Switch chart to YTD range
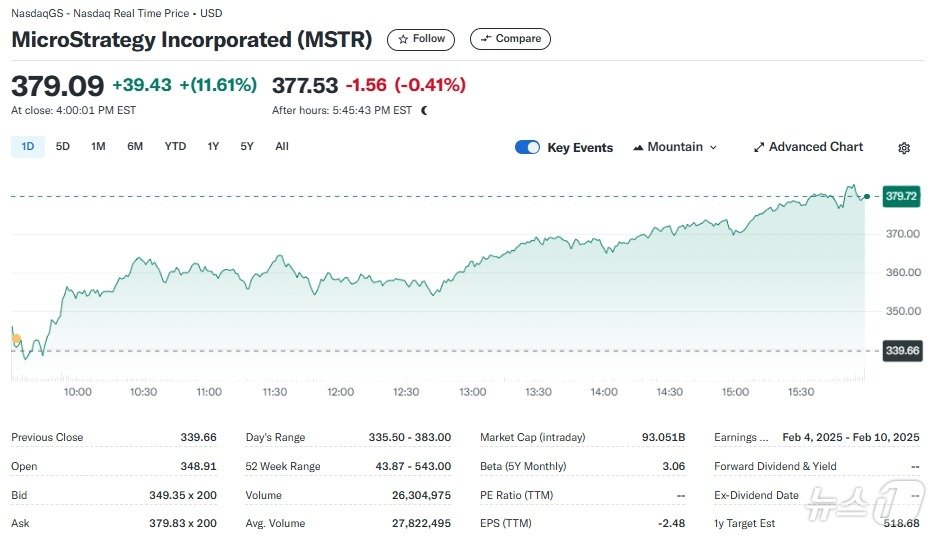The width and height of the screenshot is (935, 537). coord(175,146)
